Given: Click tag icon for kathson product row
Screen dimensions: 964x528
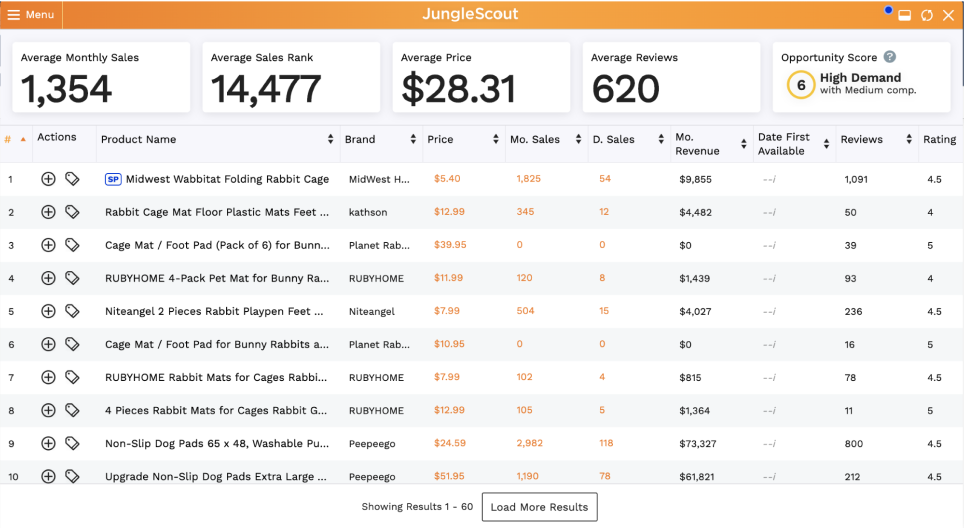Looking at the screenshot, I should click(x=72, y=212).
